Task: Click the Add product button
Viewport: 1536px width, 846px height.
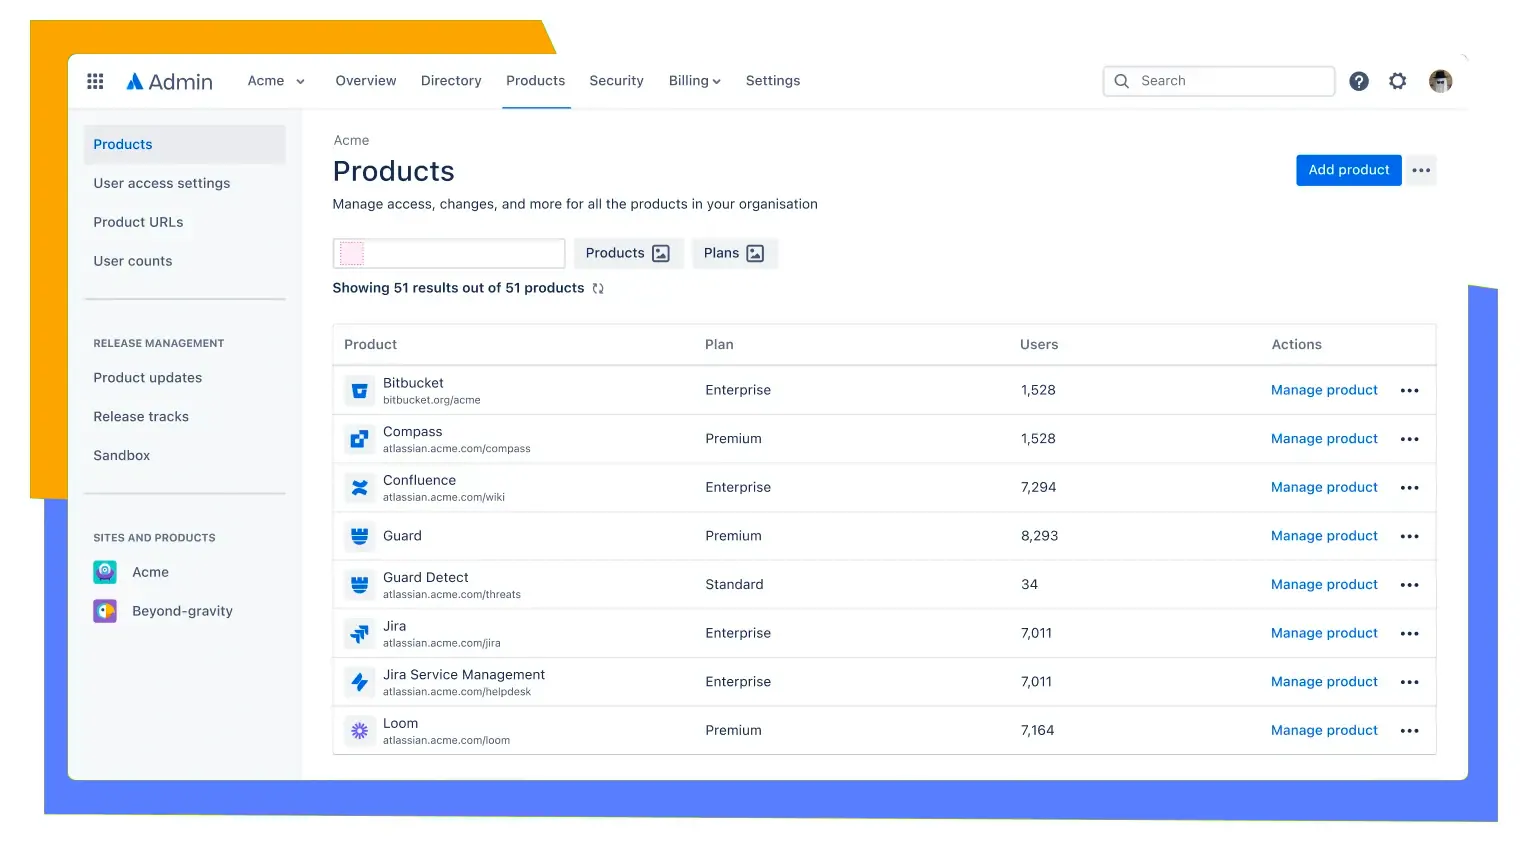Action: click(1348, 170)
